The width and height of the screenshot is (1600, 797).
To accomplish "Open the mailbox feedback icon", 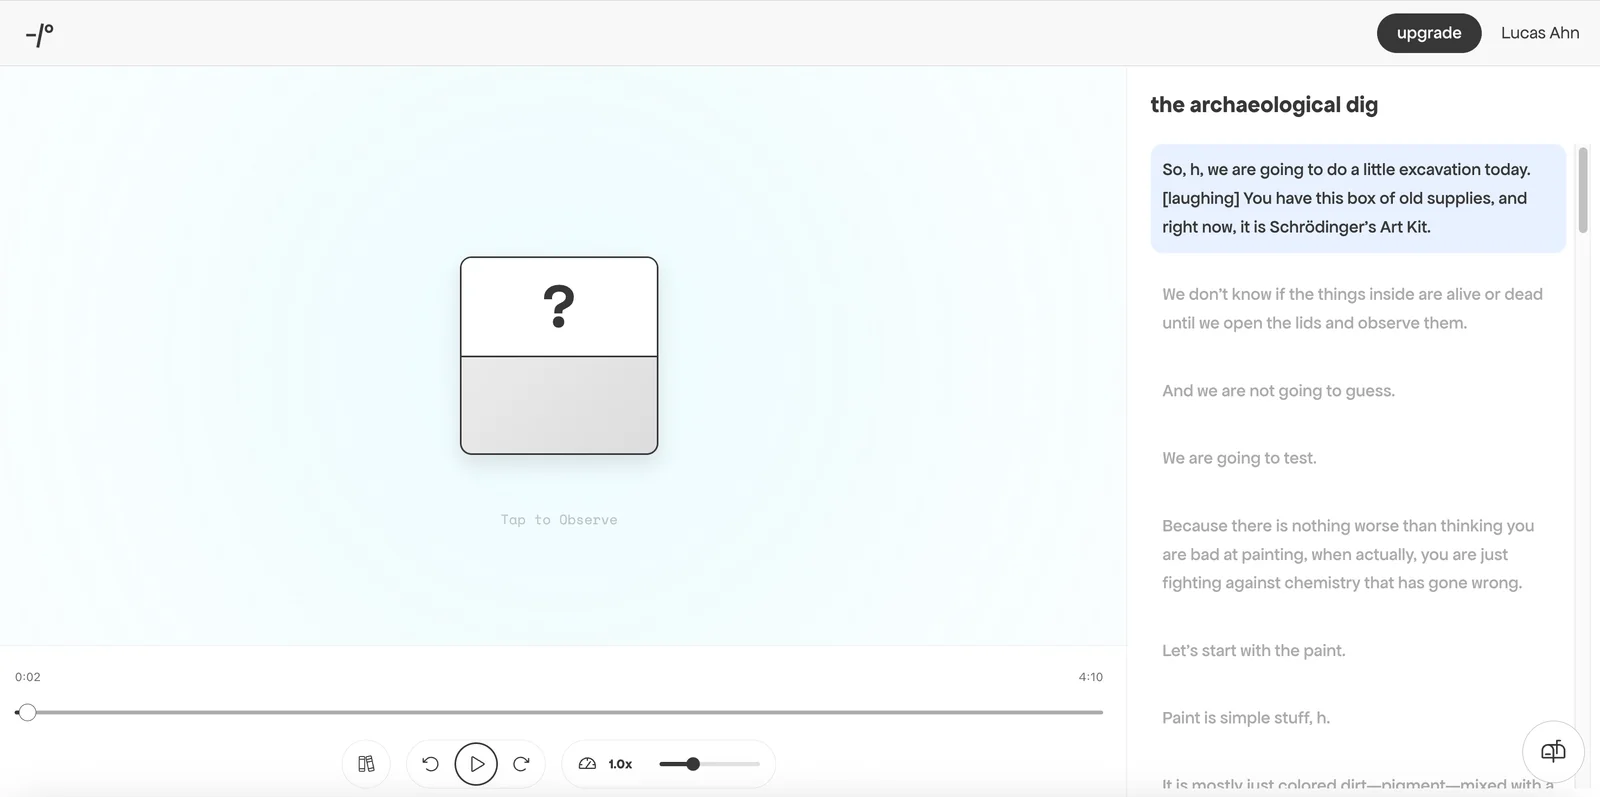I will point(1552,752).
